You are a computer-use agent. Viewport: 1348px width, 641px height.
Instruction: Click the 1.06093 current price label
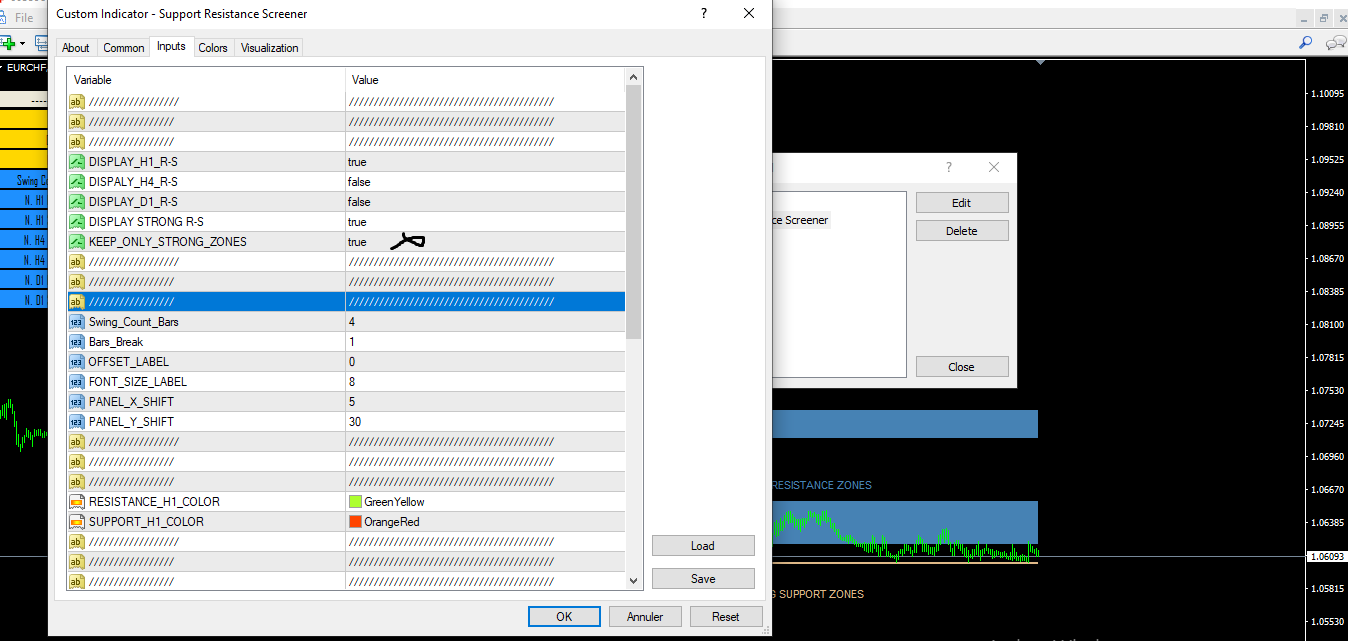1327,556
